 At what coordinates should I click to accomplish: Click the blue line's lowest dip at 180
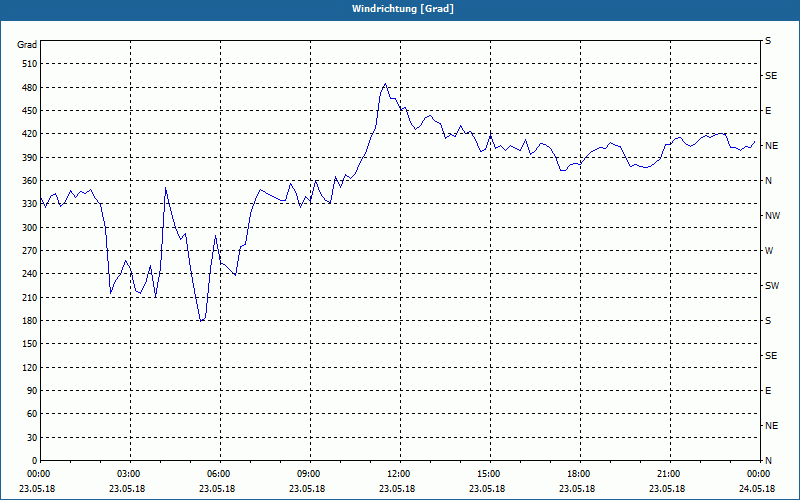pos(202,321)
